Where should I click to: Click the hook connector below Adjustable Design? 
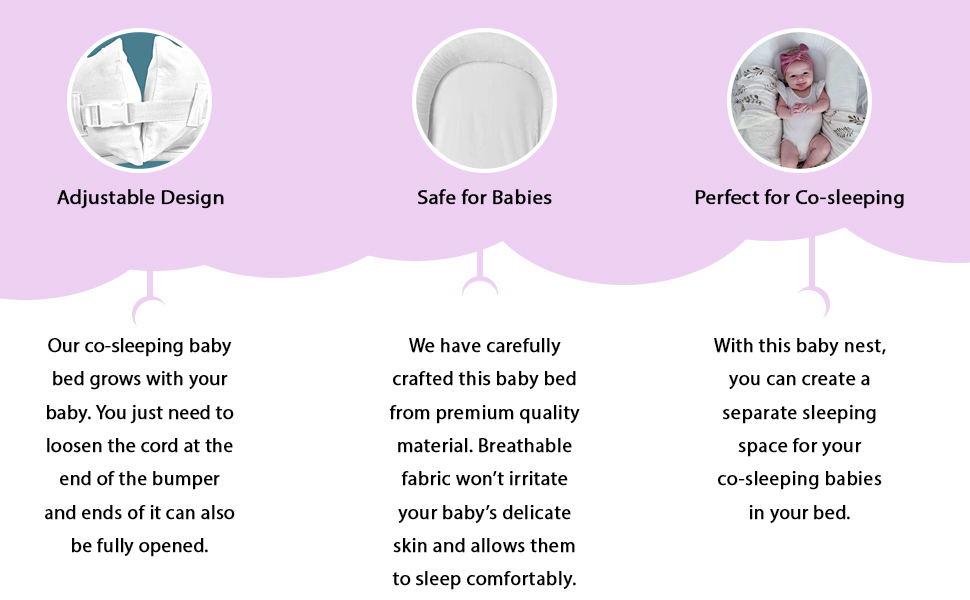148,300
